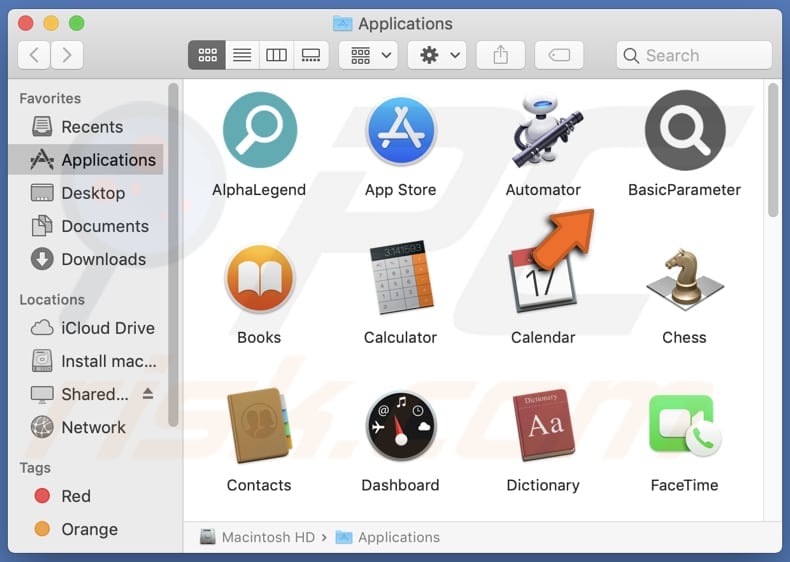Open iCloud Drive in the sidebar
Viewport: 790px width, 562px height.
(86, 328)
